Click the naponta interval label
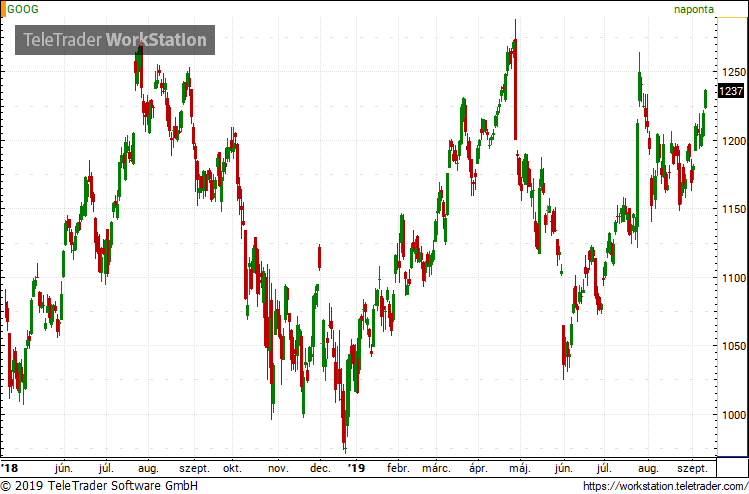 (694, 9)
